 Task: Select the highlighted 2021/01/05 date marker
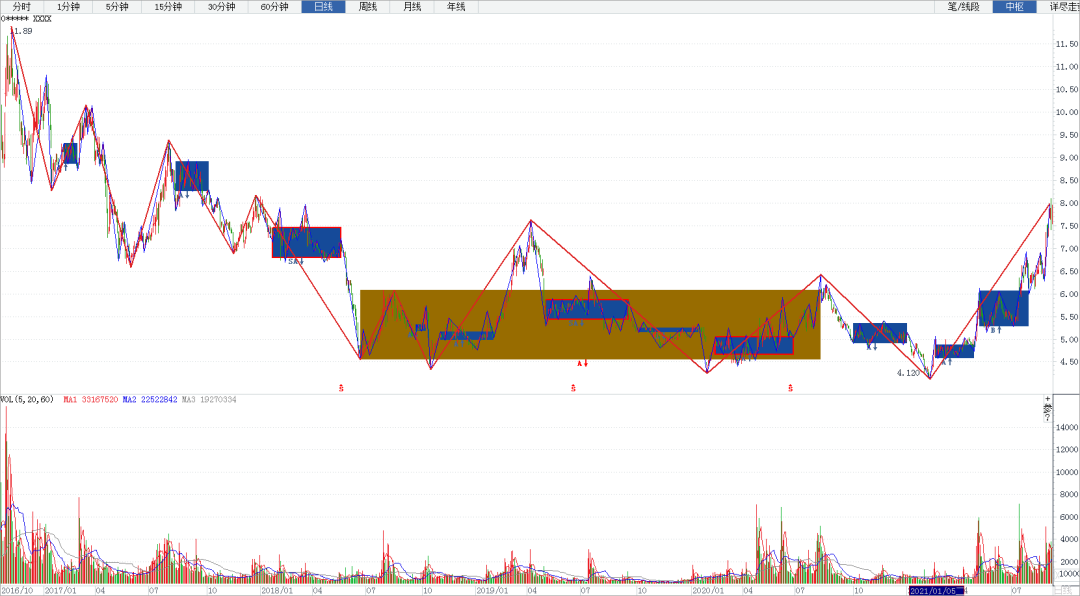click(x=935, y=591)
